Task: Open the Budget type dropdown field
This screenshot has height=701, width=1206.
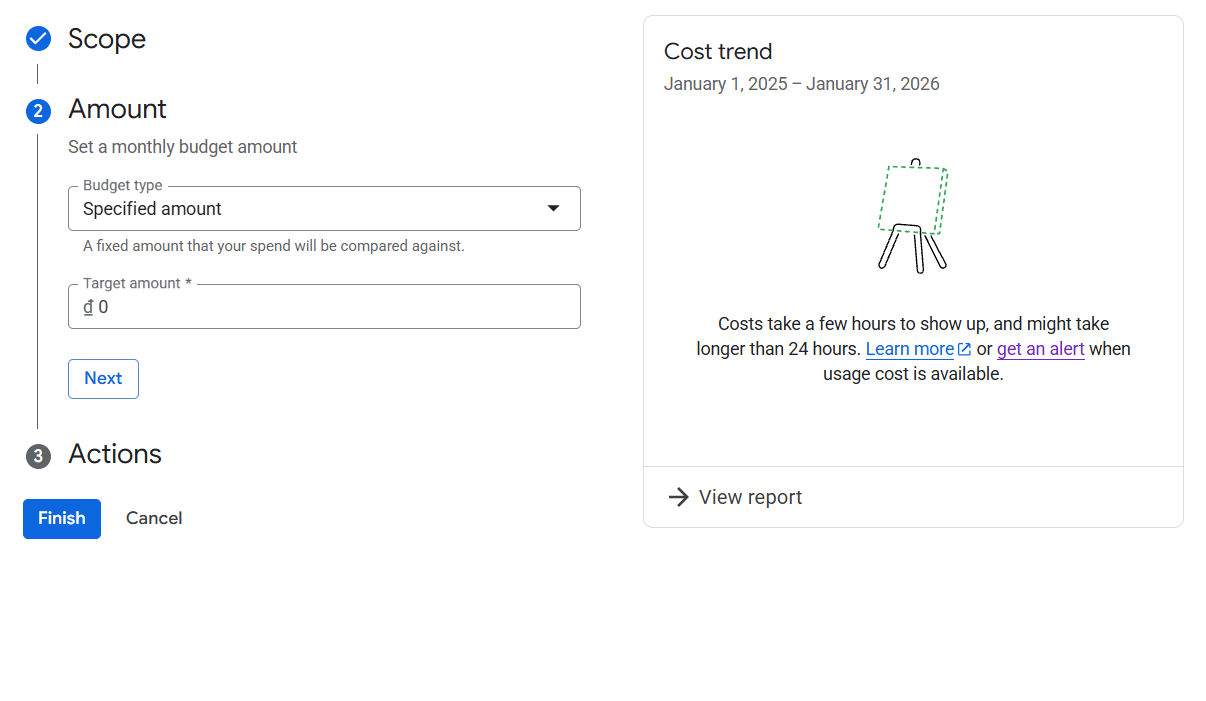Action: pyautogui.click(x=310, y=209)
